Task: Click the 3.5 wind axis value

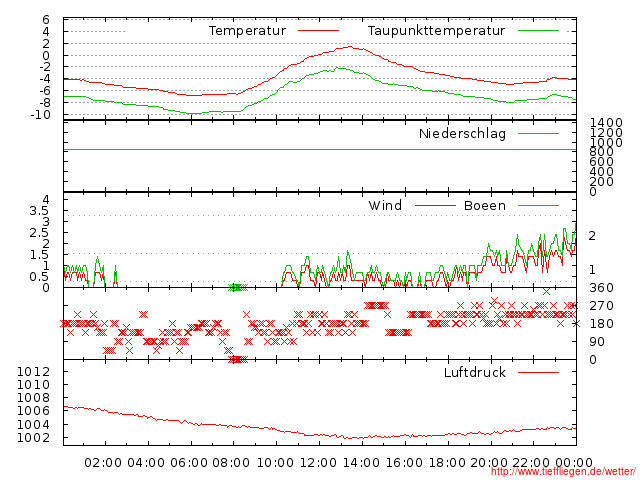Action: coord(39,211)
